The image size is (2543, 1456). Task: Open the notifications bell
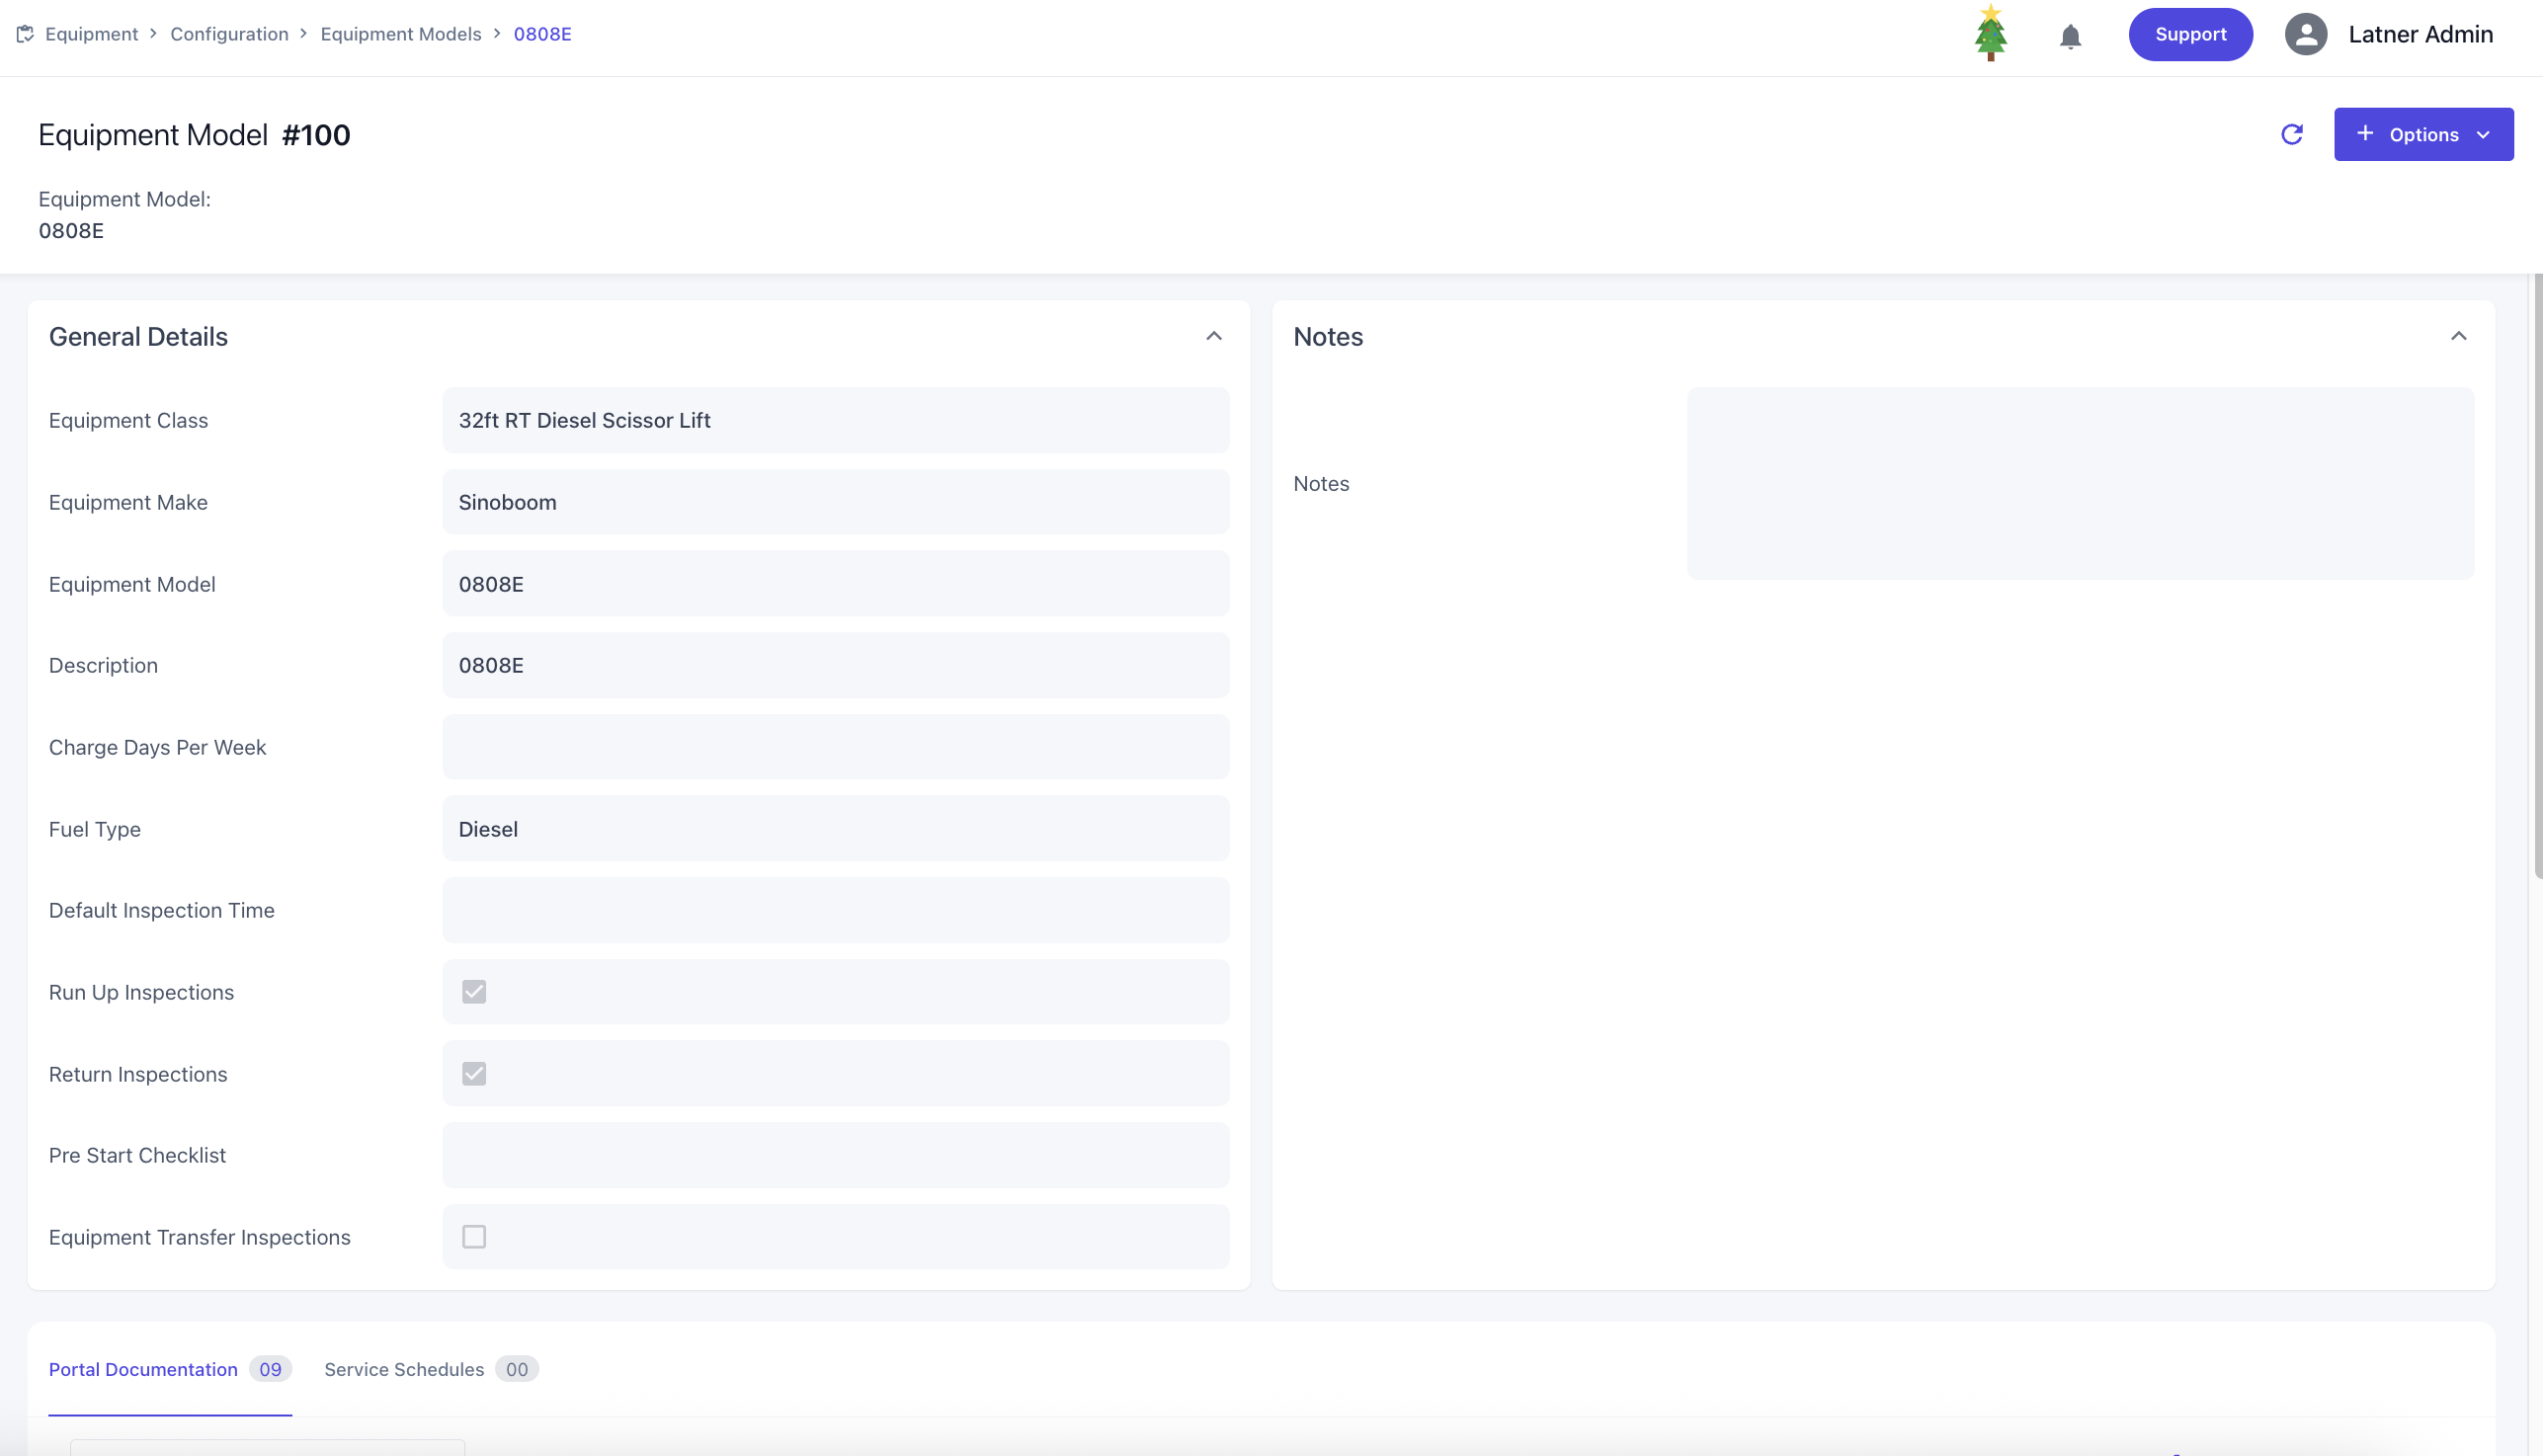click(2070, 37)
